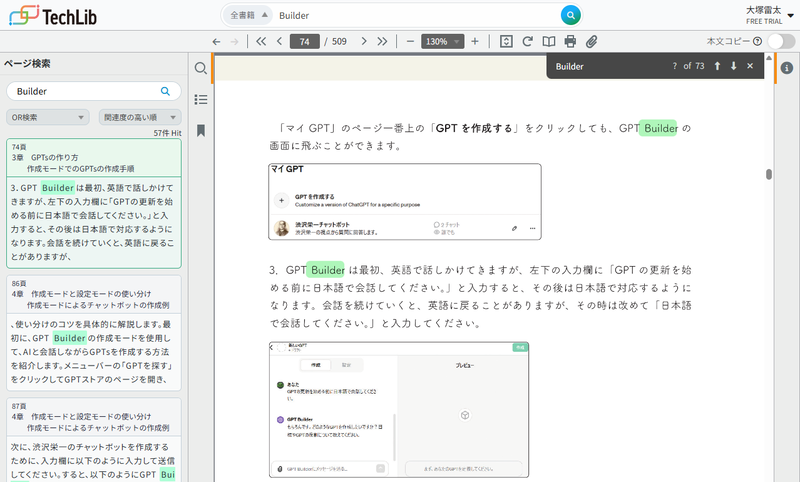The width and height of the screenshot is (800, 482).
Task: Fit page to window height
Action: [506, 41]
